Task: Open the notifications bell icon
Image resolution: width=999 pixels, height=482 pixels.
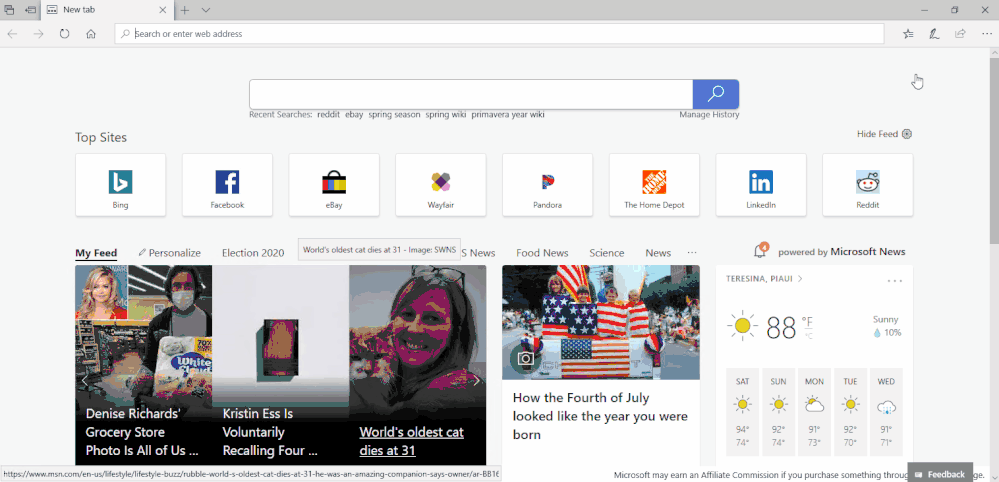Action: click(x=760, y=251)
